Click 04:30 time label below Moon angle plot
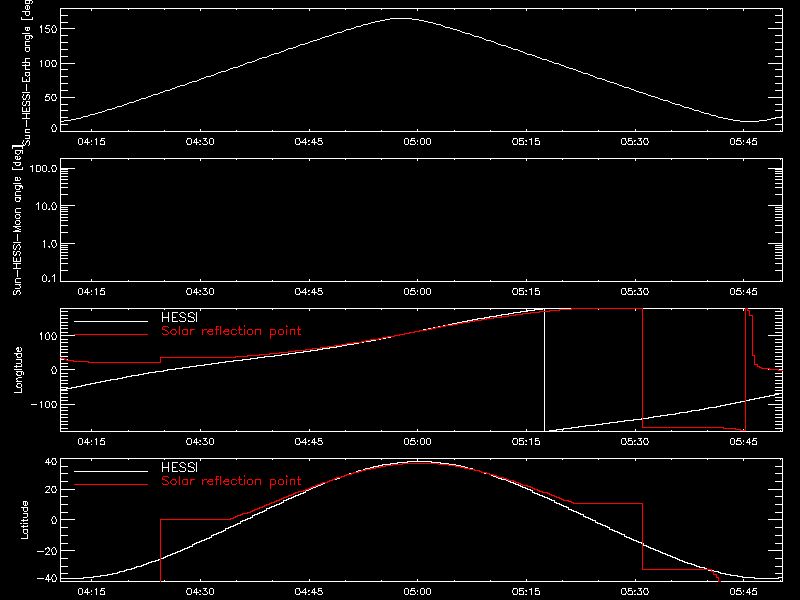This screenshot has height=600, width=800. 200,292
